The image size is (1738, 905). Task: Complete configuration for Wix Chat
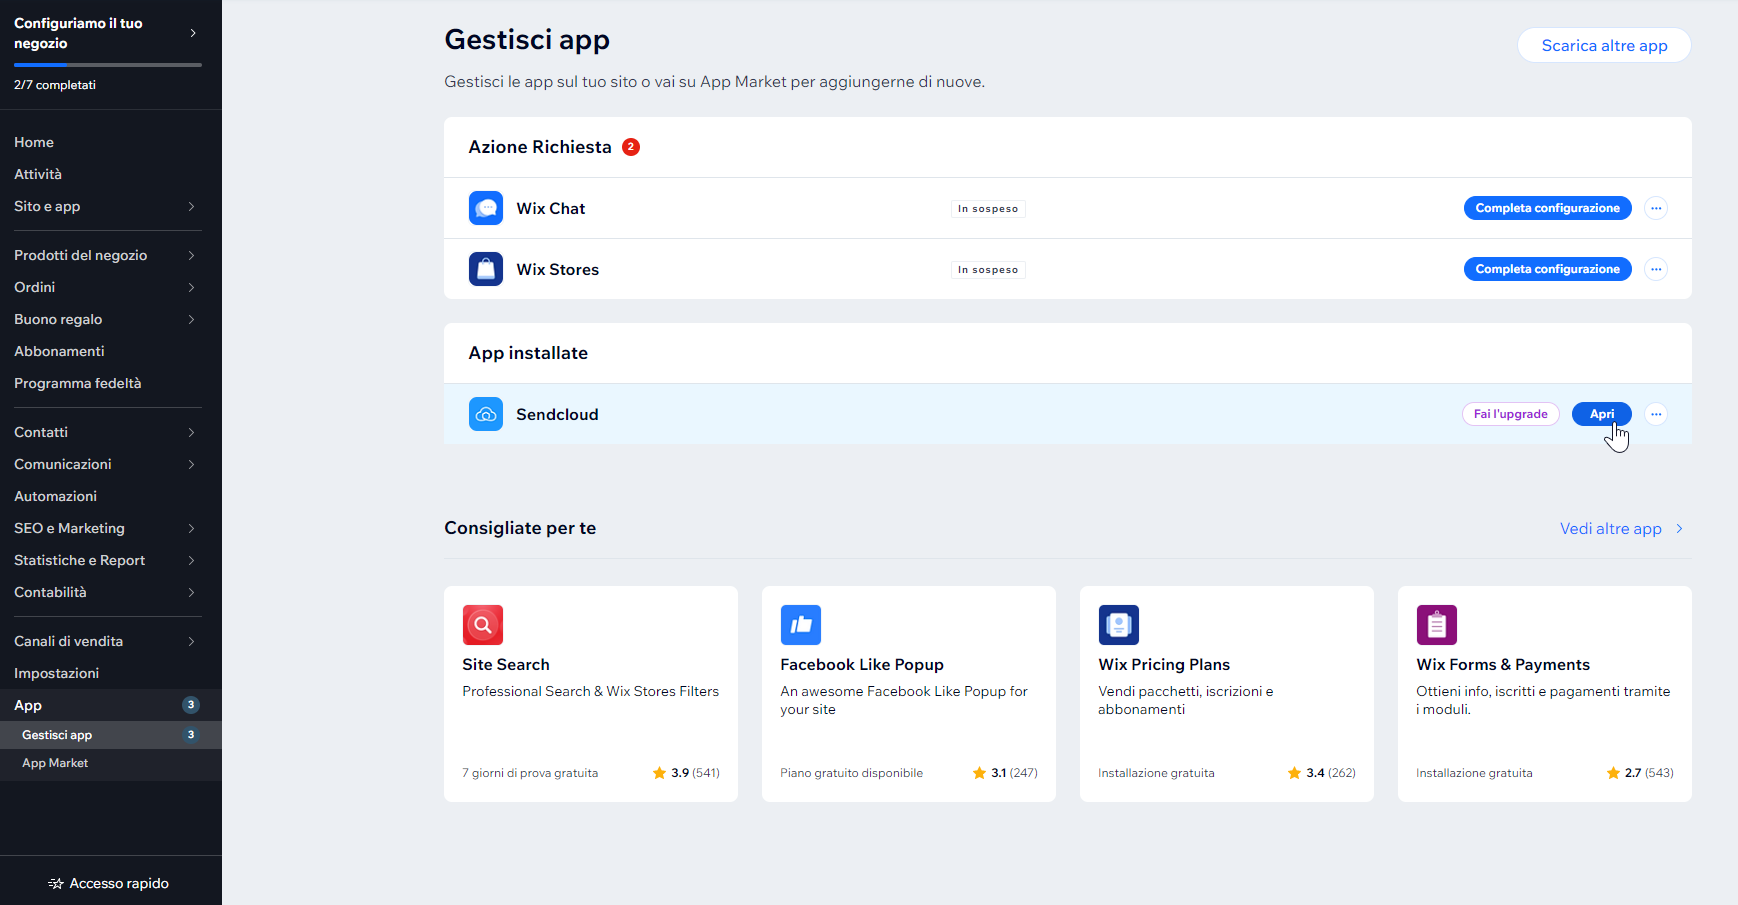coord(1547,208)
